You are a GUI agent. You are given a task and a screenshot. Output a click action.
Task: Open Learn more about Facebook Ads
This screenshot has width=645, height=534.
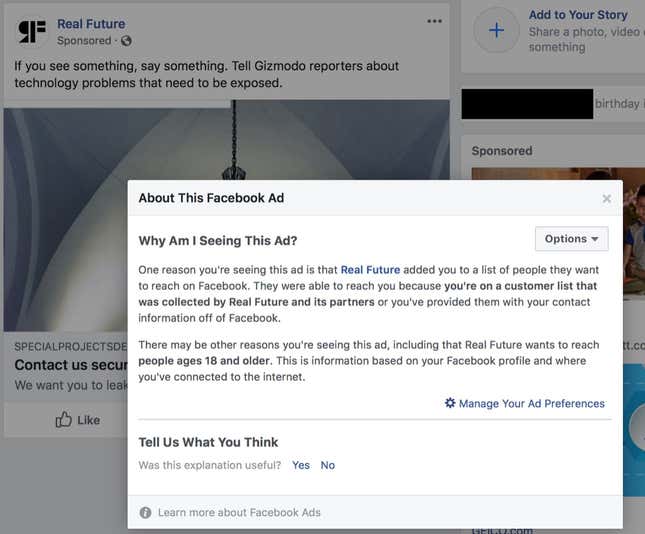pyautogui.click(x=239, y=513)
